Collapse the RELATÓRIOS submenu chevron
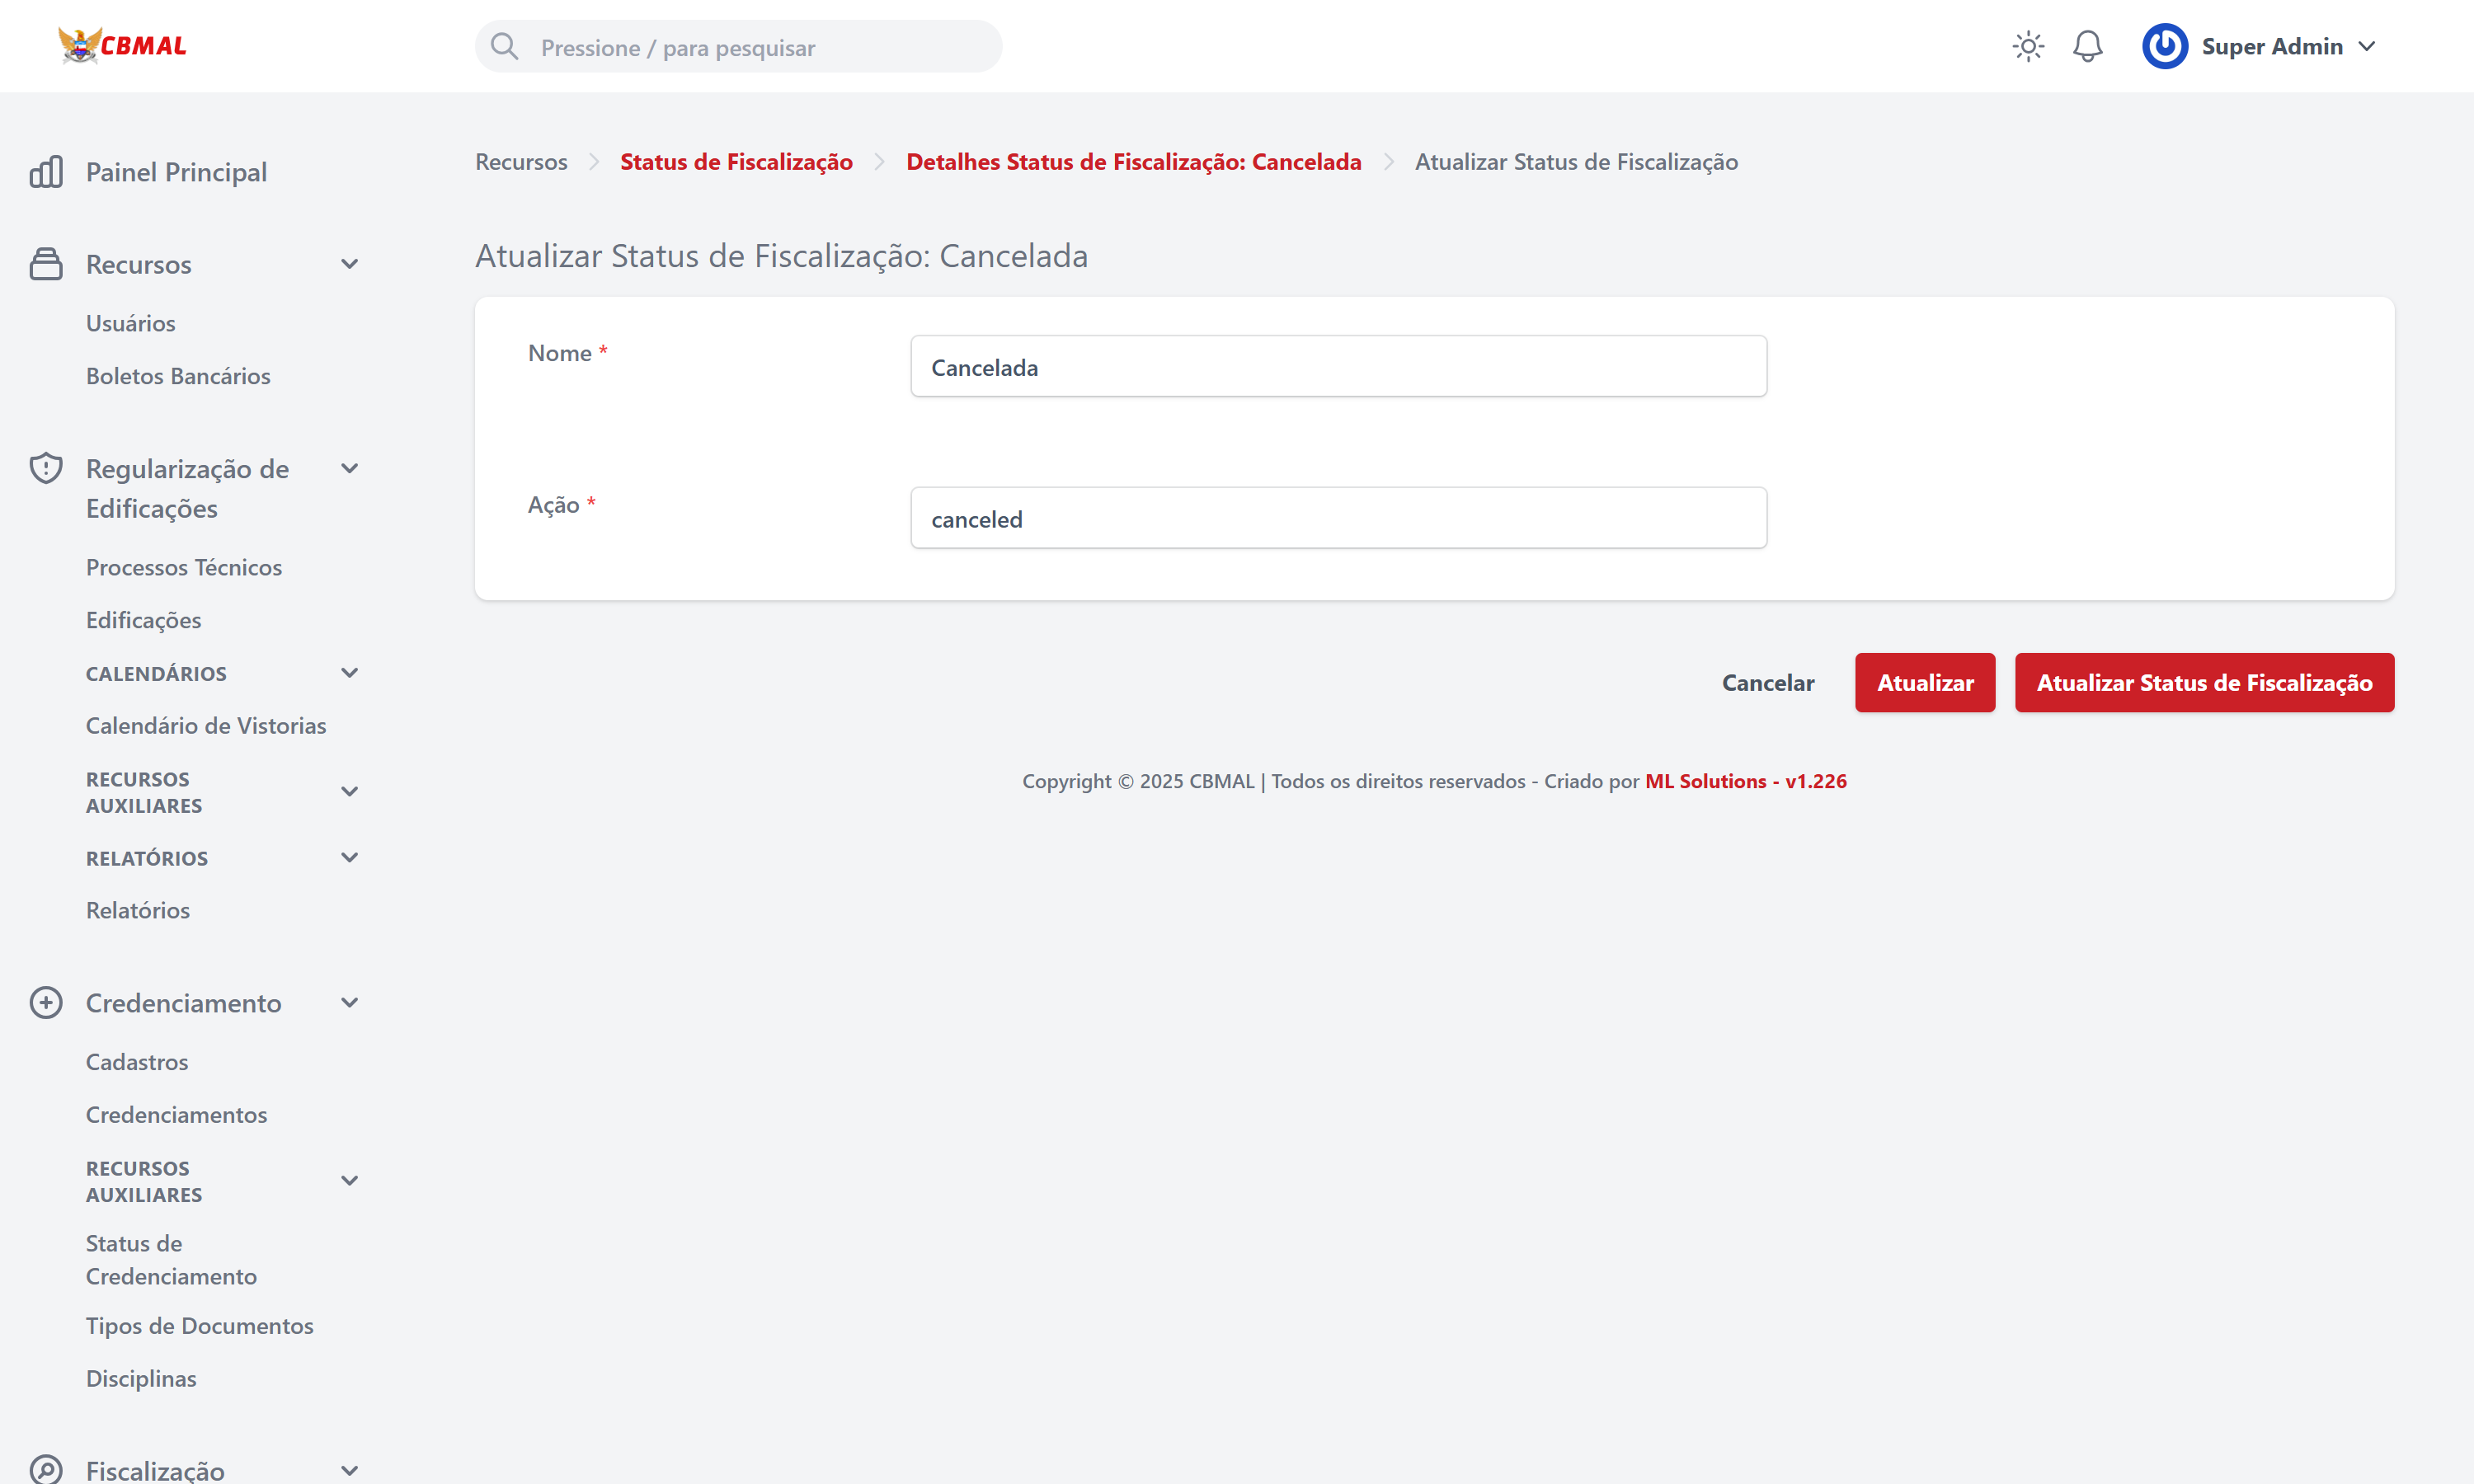The height and width of the screenshot is (1484, 2474). click(349, 857)
